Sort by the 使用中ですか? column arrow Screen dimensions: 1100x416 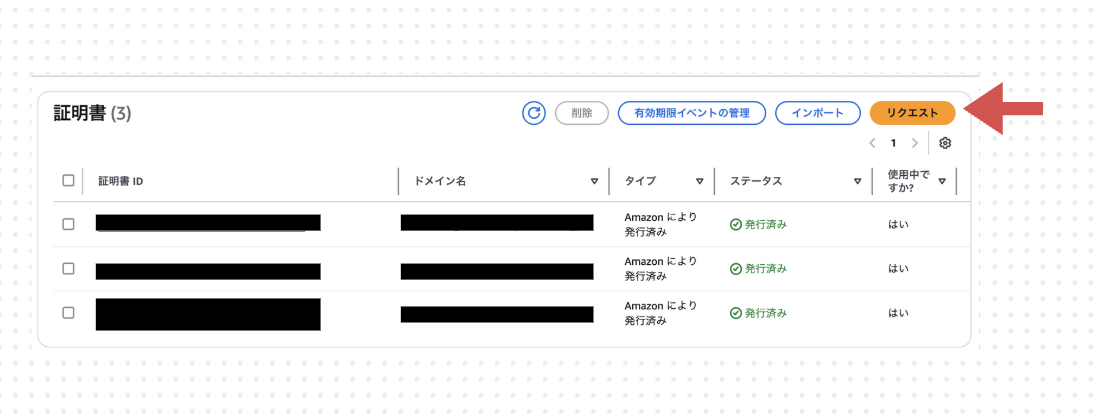(x=942, y=181)
